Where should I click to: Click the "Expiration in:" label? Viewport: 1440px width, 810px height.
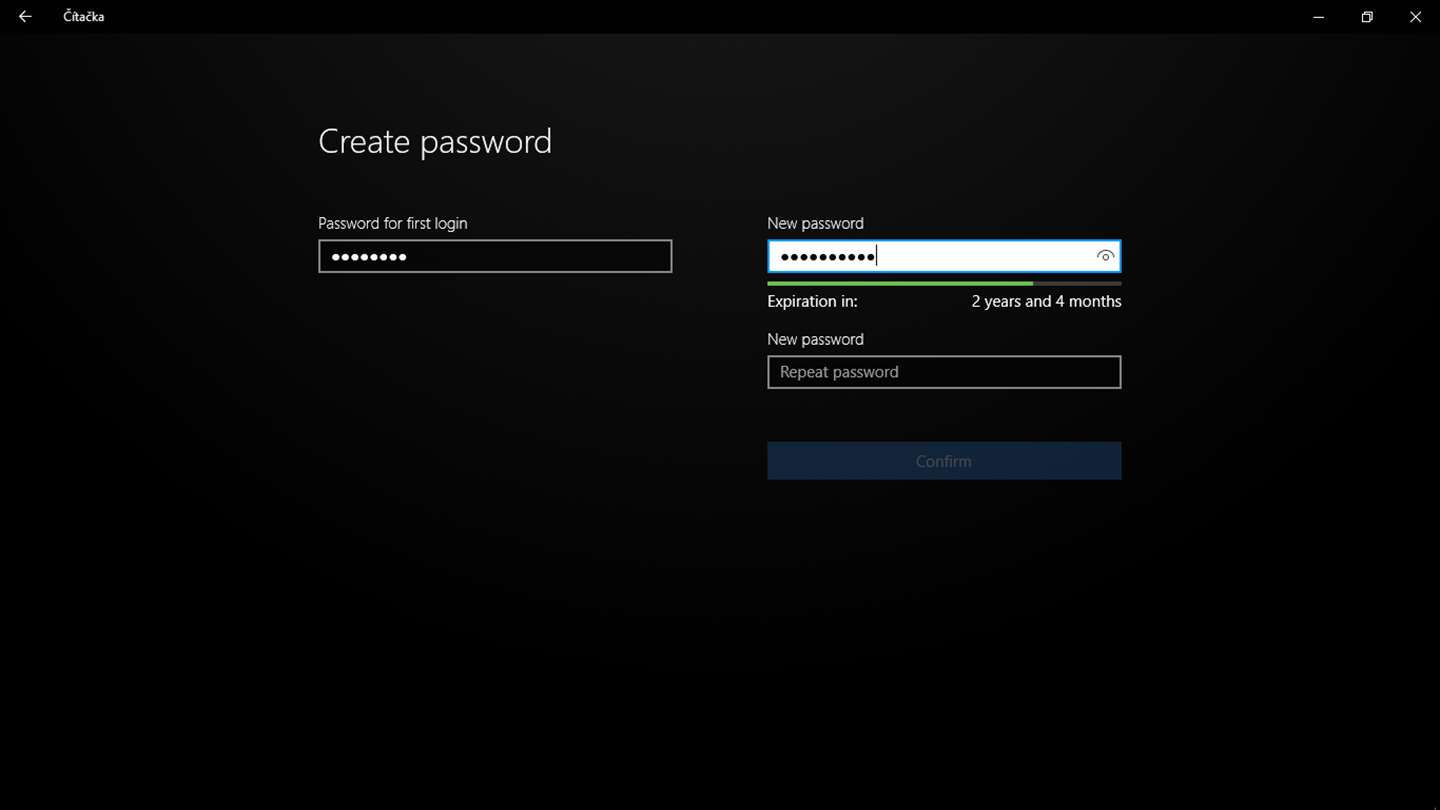coord(812,301)
